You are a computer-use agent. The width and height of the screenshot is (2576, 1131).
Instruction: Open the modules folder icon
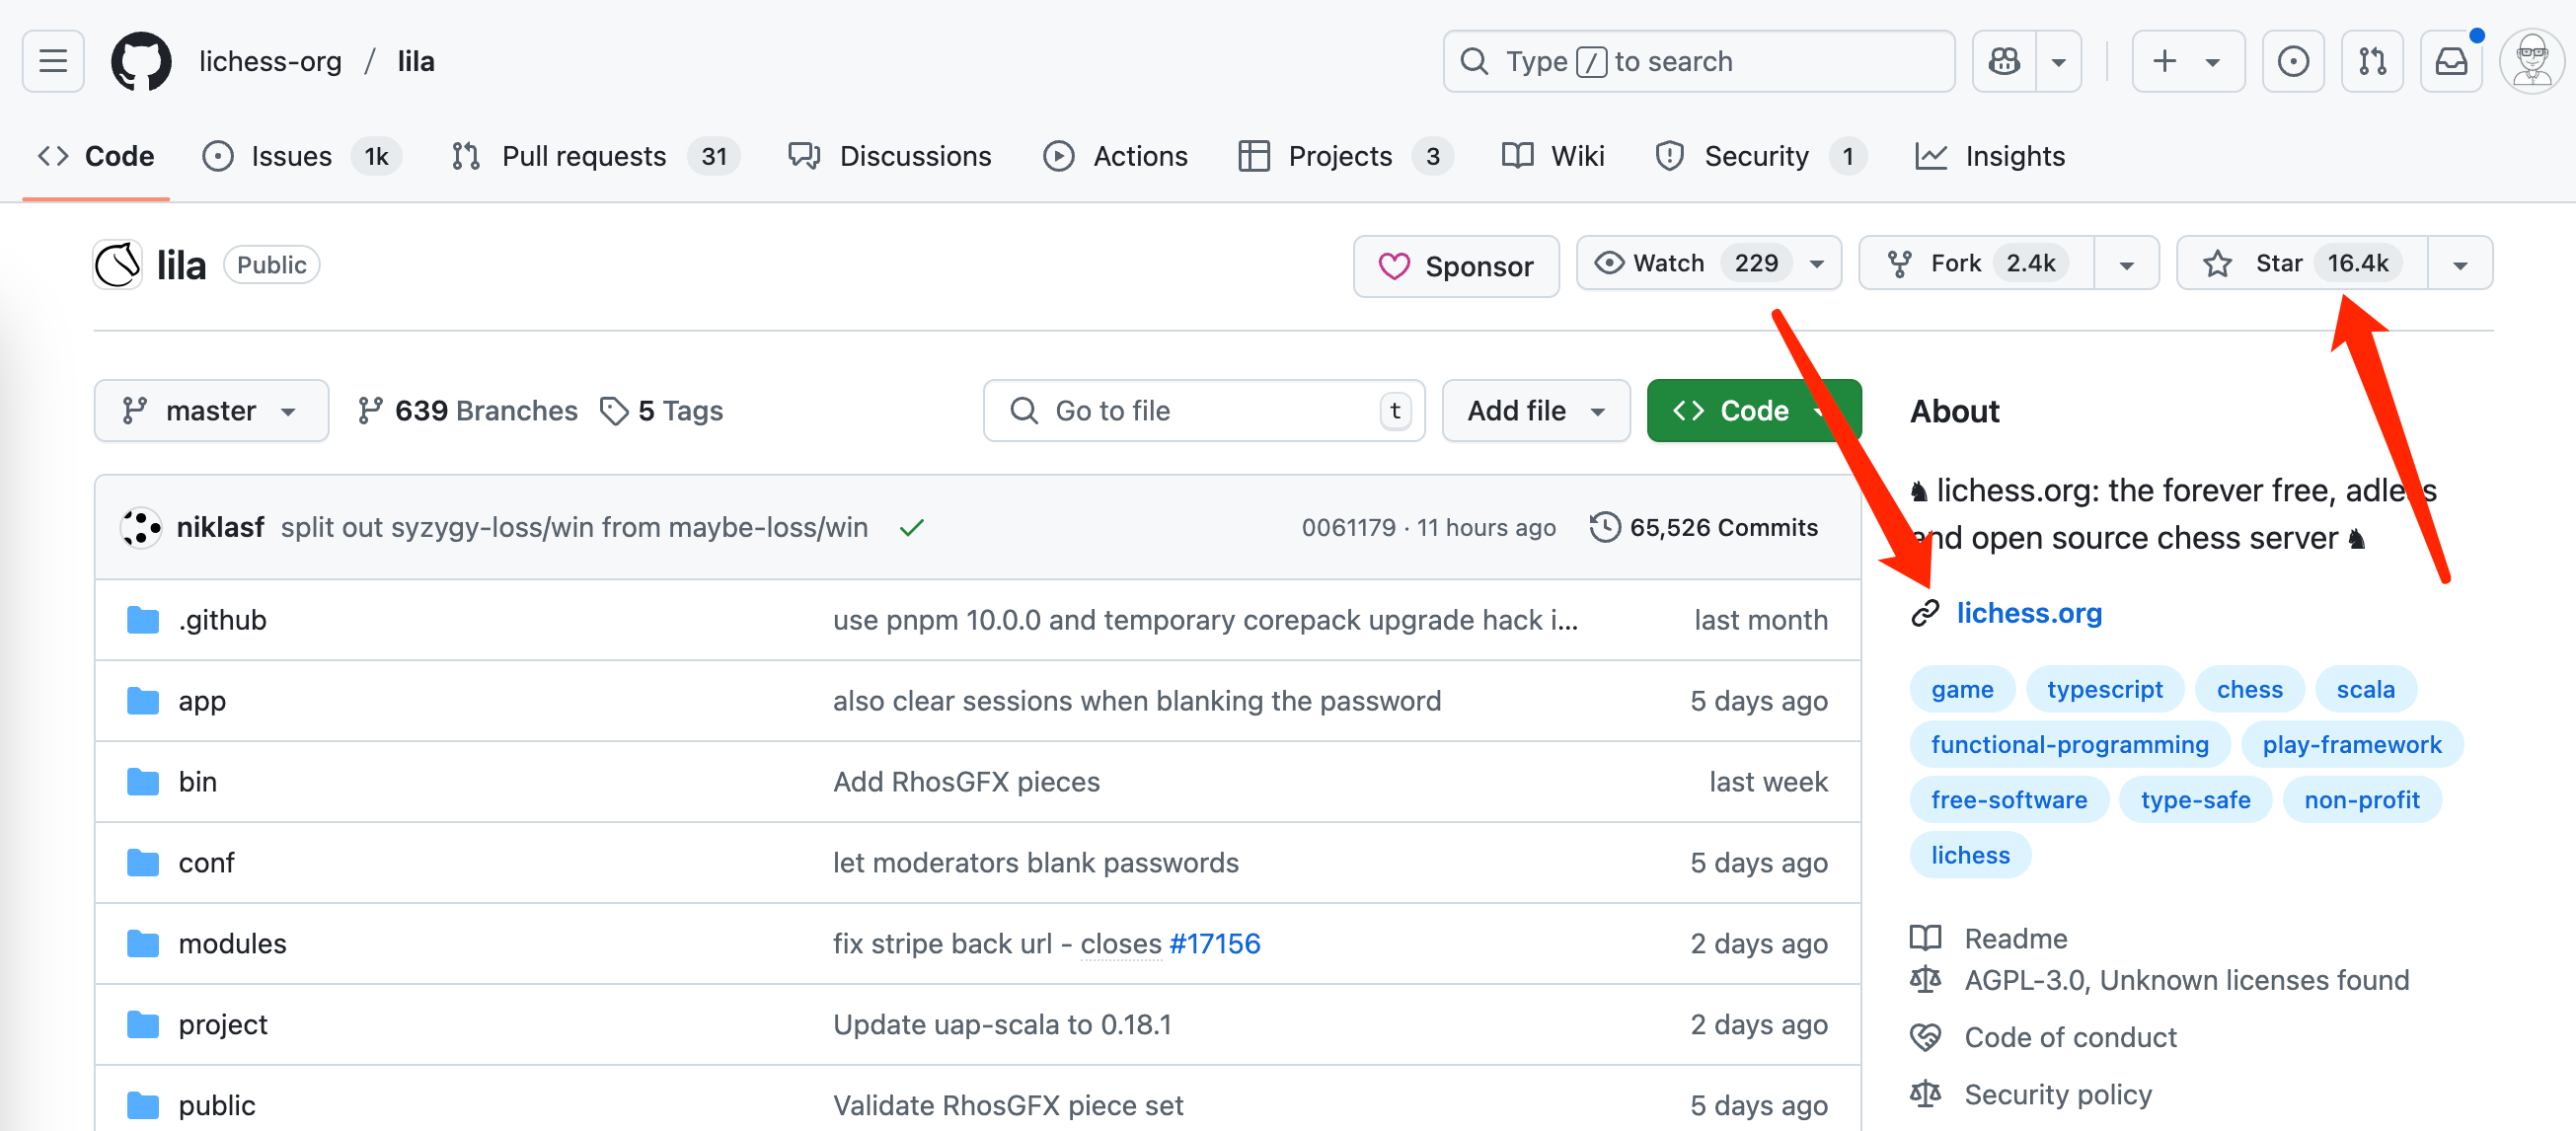click(143, 943)
